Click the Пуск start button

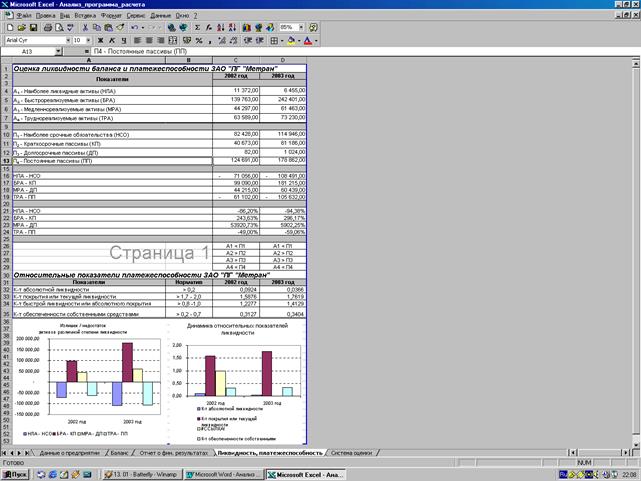click(x=14, y=475)
